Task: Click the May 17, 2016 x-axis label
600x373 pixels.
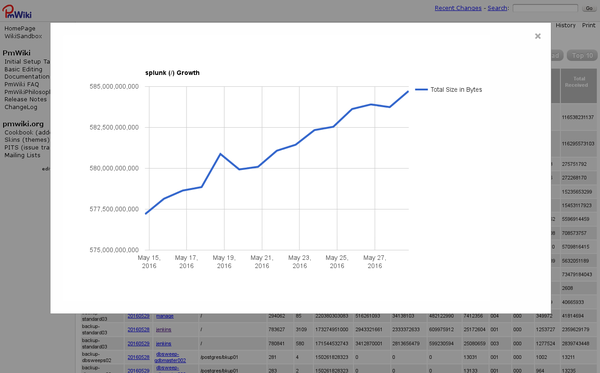Action: pyautogui.click(x=186, y=262)
